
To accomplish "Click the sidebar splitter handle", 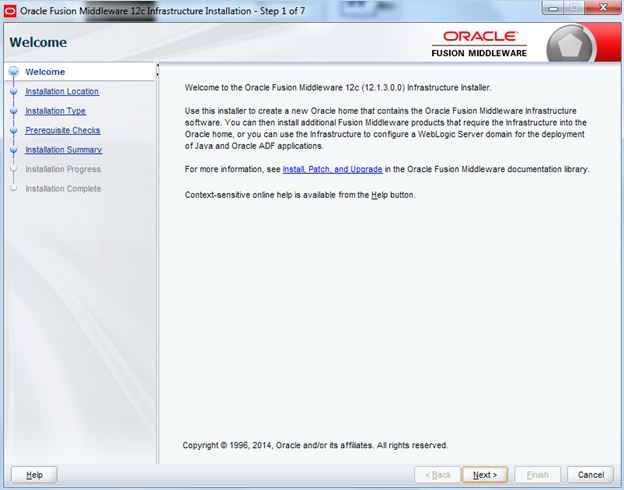I will tap(158, 70).
